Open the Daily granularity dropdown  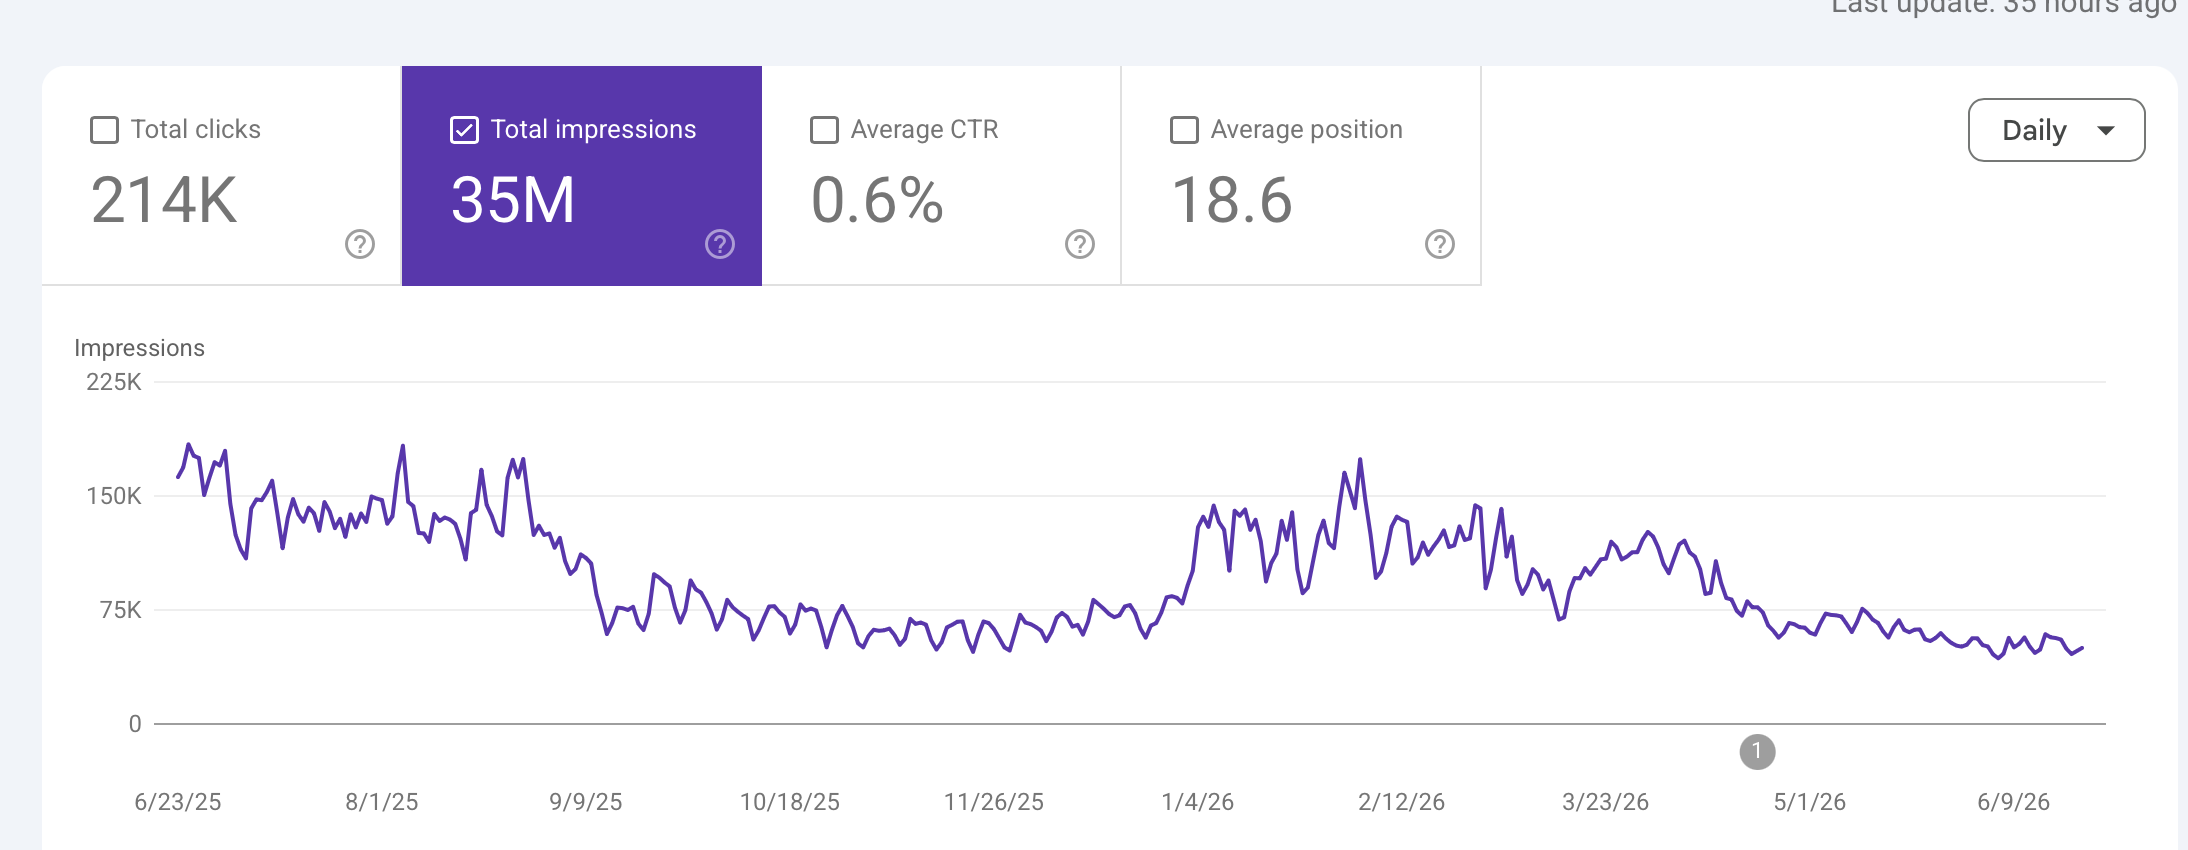(2056, 130)
